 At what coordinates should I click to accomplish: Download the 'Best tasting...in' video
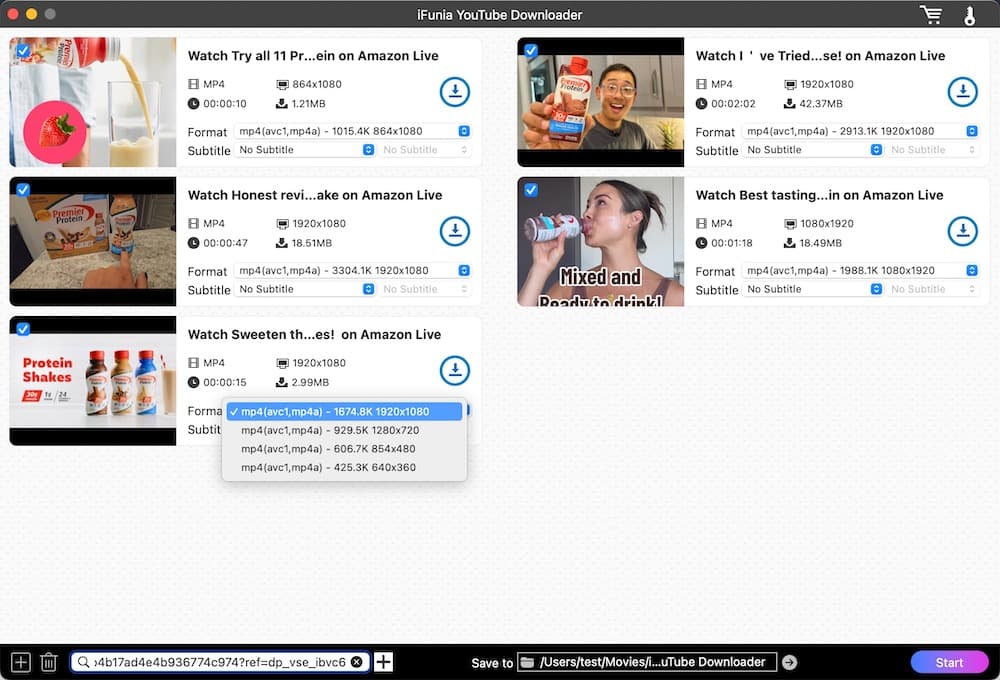click(x=962, y=231)
